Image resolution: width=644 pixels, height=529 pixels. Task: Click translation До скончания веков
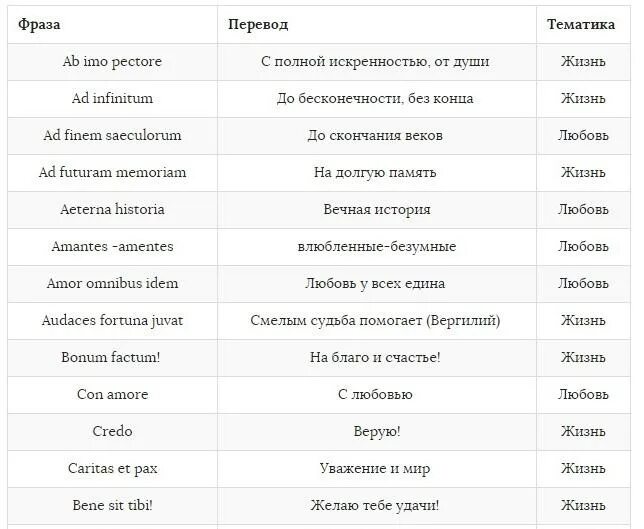click(375, 136)
